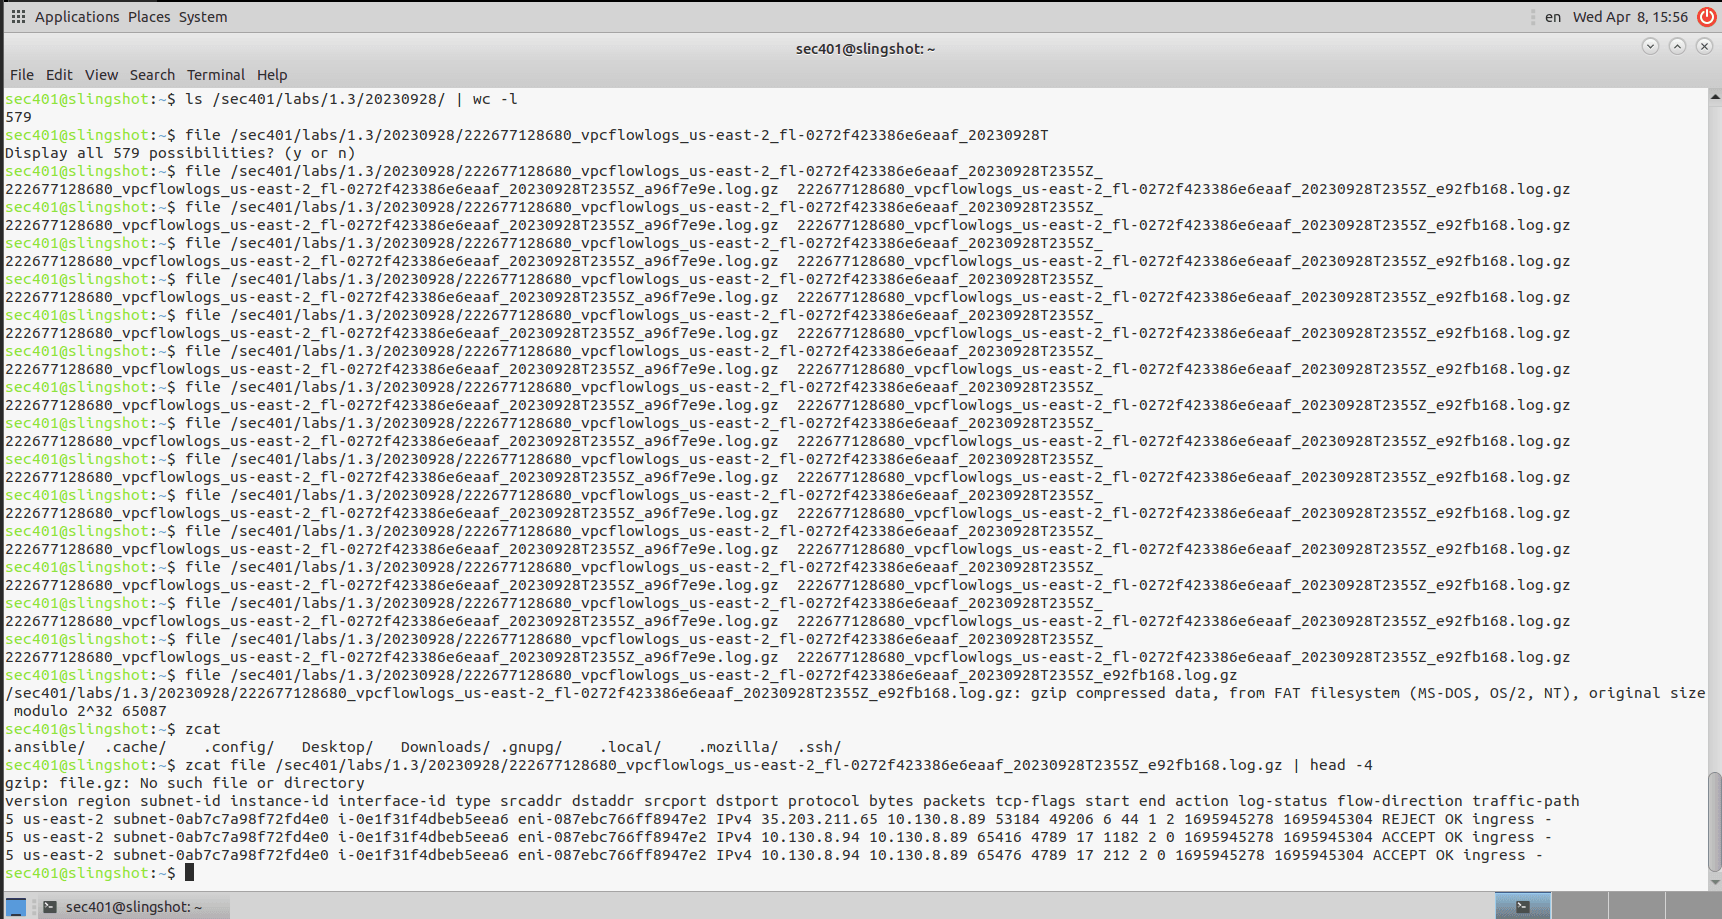Switch to the rightmost workspace

coord(1692,906)
